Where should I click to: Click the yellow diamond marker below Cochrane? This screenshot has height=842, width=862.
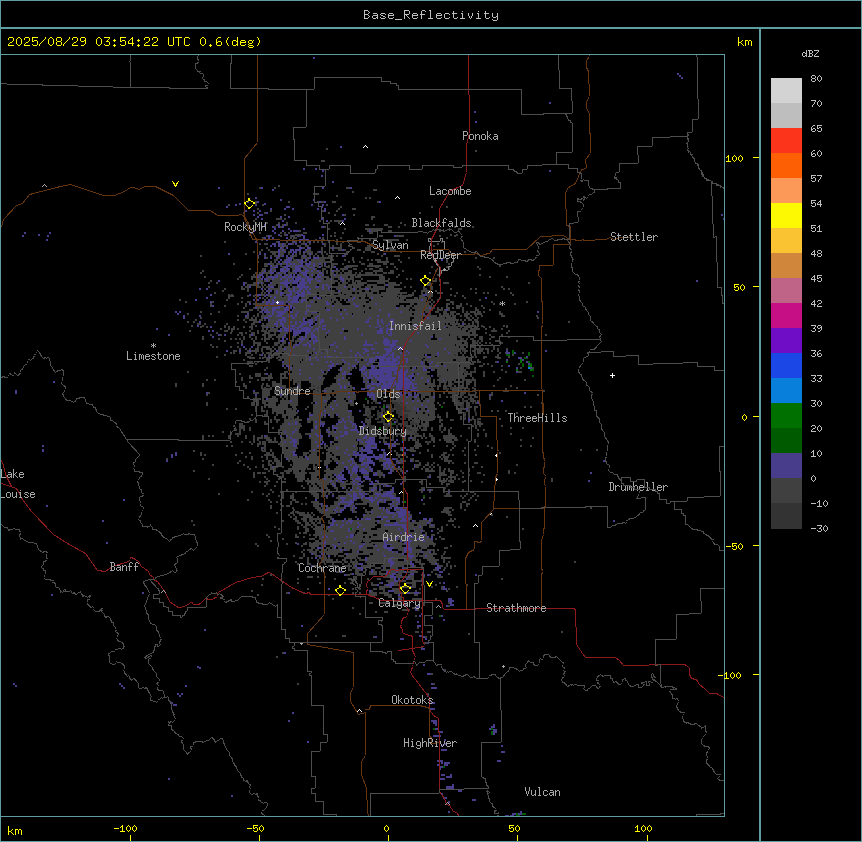[340, 590]
